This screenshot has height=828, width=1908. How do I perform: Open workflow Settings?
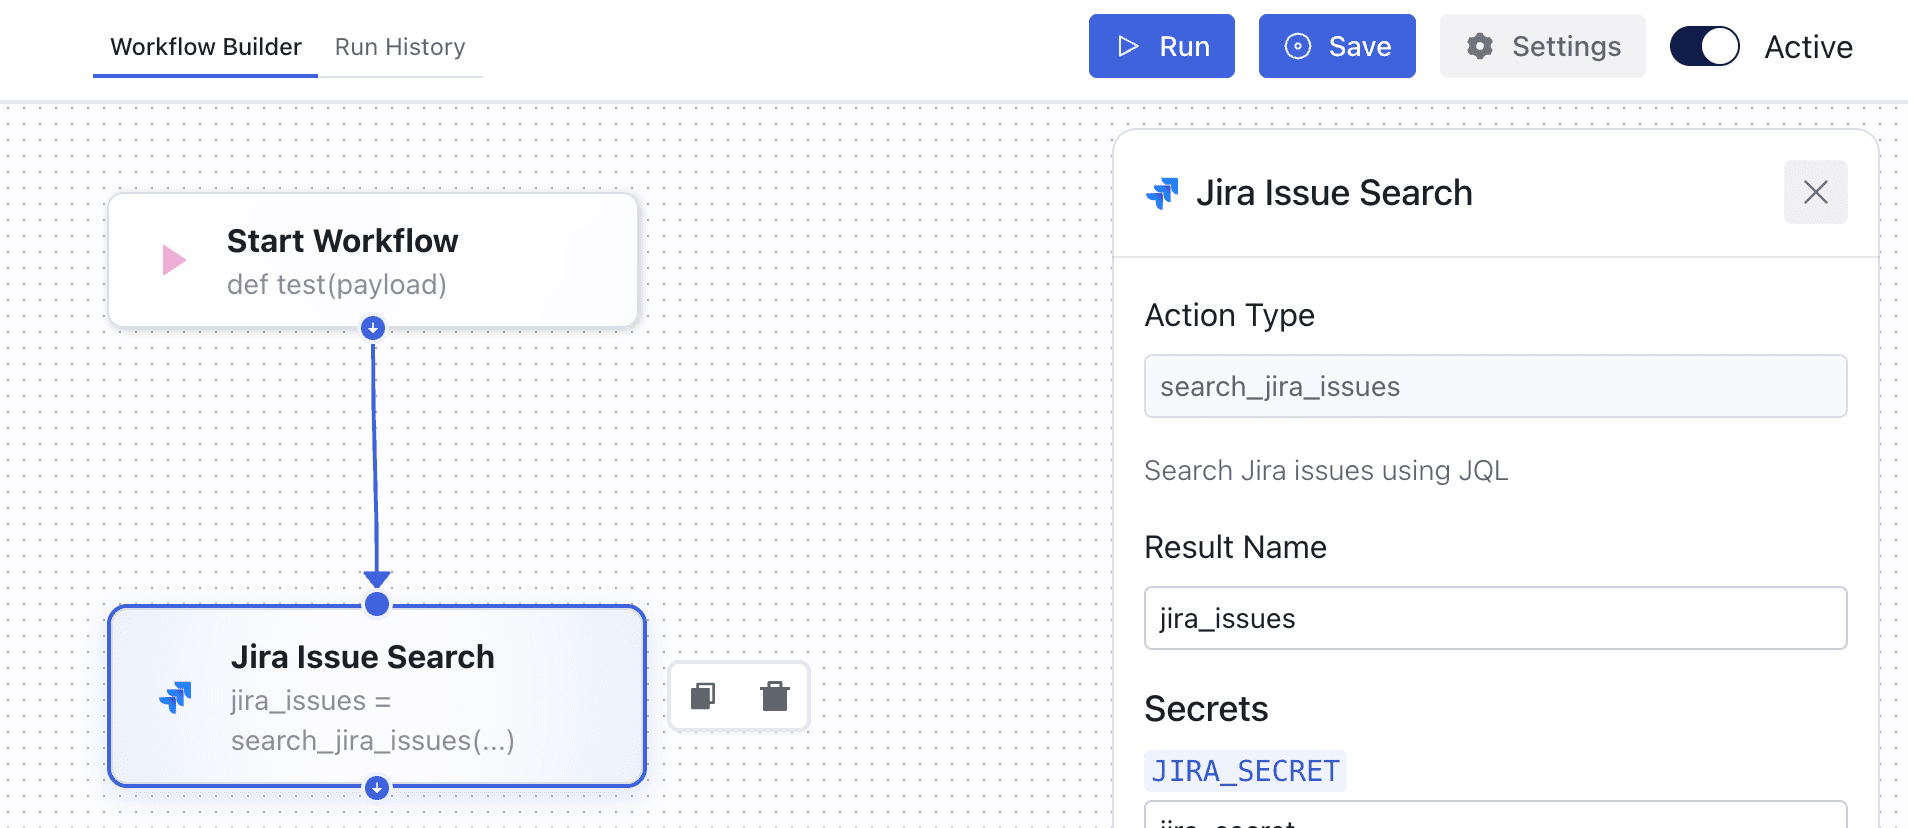point(1542,46)
